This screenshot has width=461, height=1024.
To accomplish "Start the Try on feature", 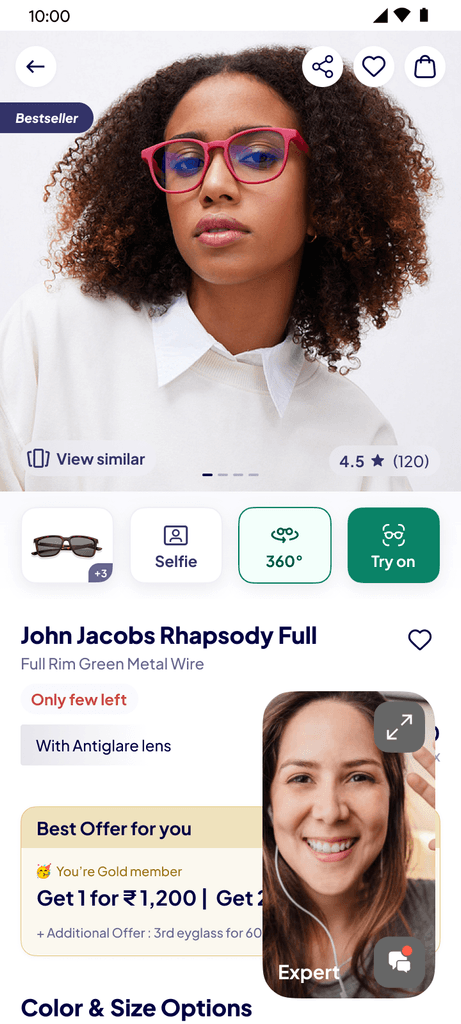I will (x=394, y=545).
